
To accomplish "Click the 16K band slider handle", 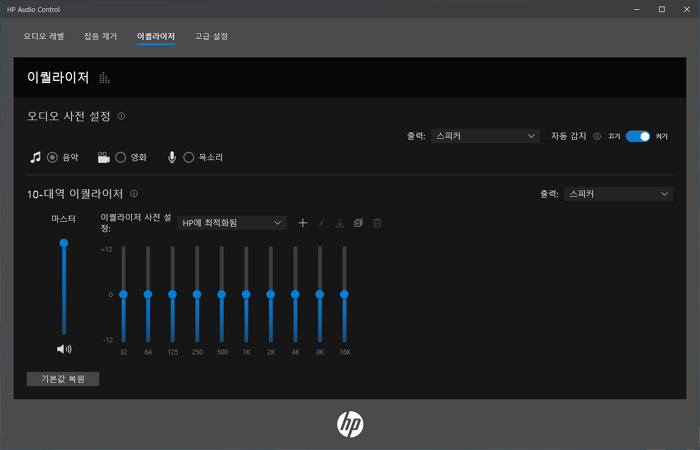I will point(344,294).
